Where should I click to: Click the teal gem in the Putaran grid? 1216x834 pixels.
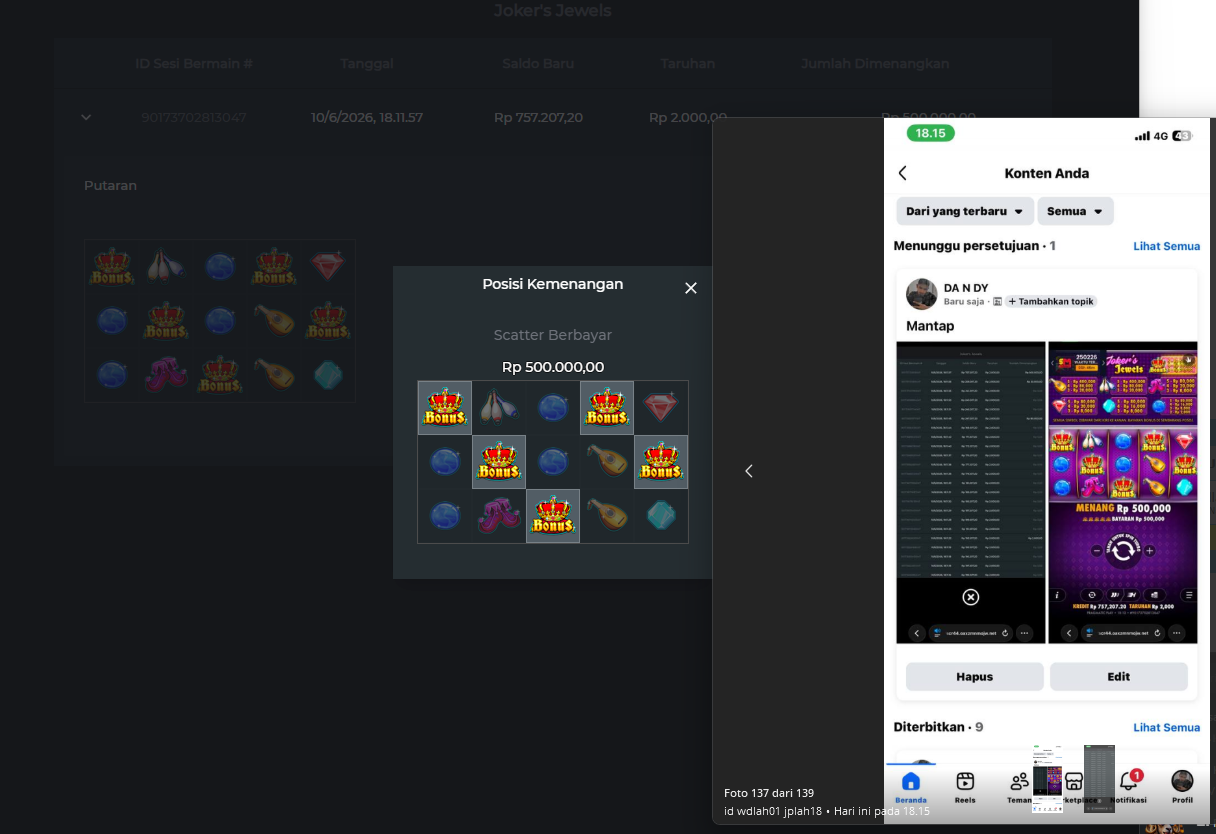328,374
